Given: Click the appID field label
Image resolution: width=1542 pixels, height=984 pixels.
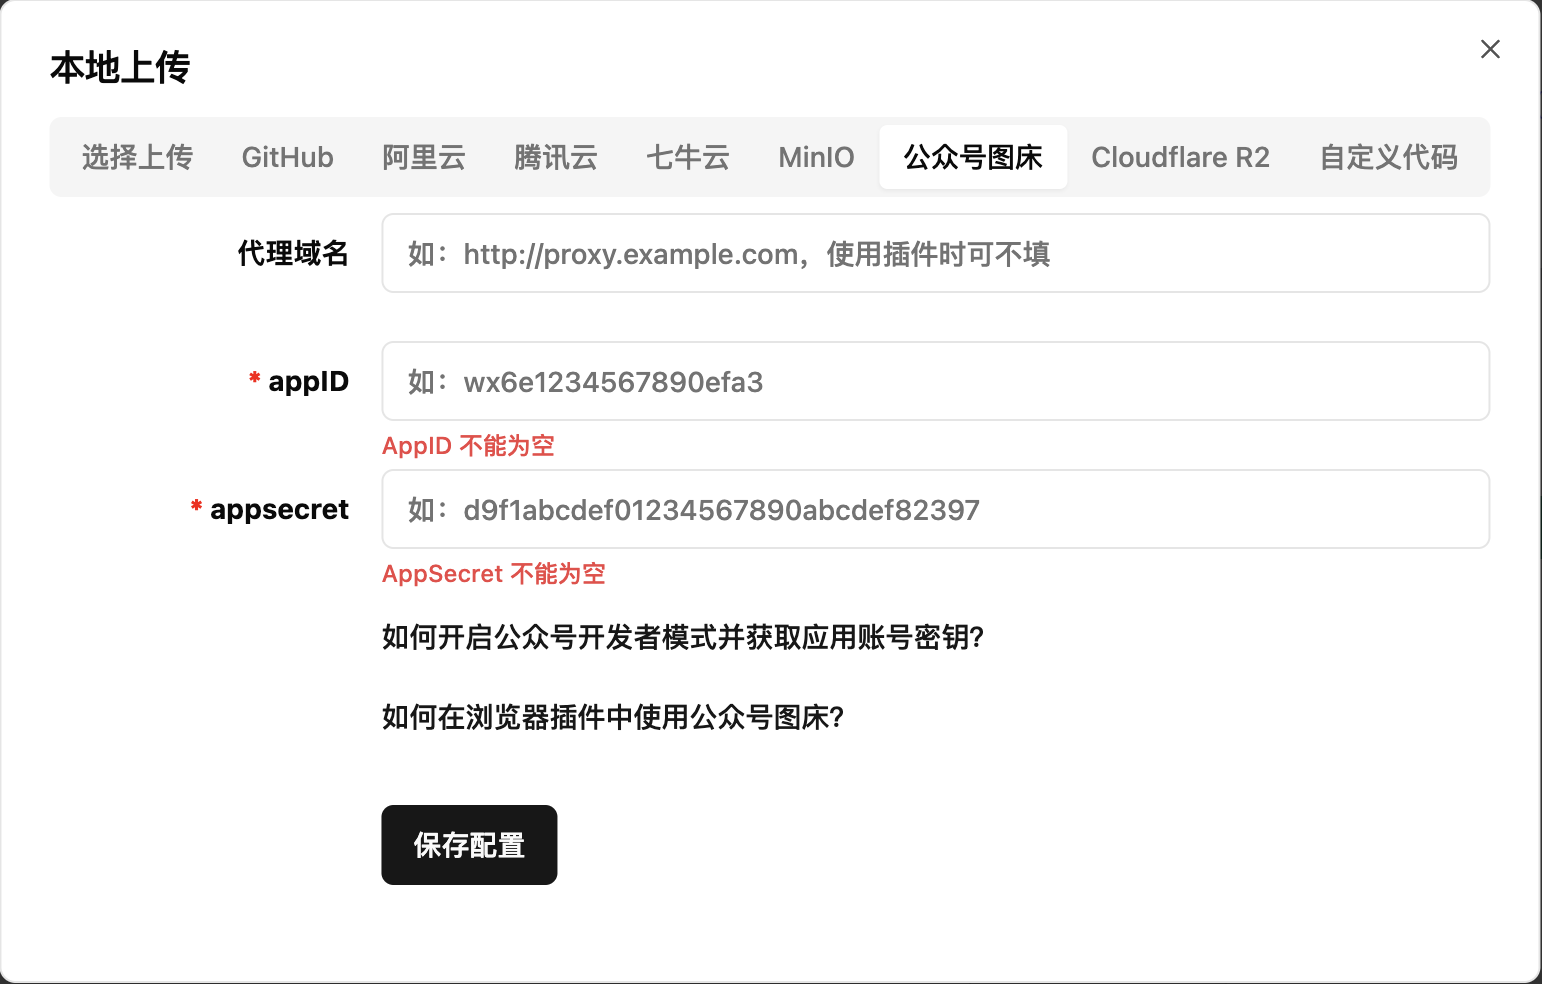Looking at the screenshot, I should [308, 382].
